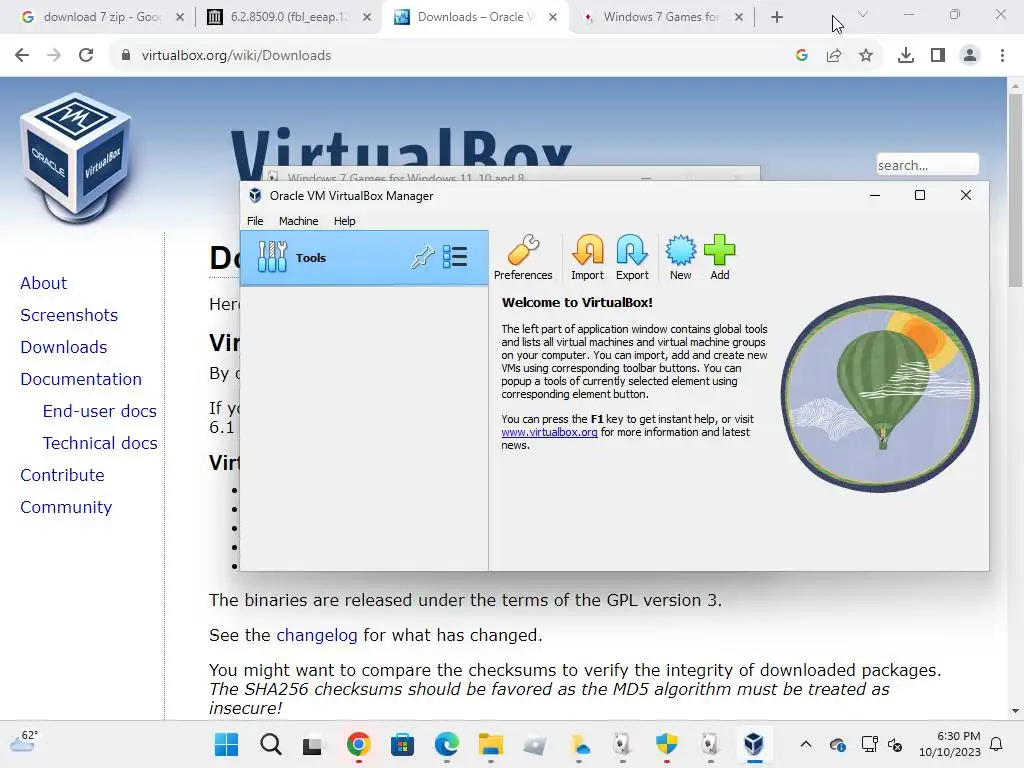
Task: Click the Import appliance icon
Action: [587, 257]
